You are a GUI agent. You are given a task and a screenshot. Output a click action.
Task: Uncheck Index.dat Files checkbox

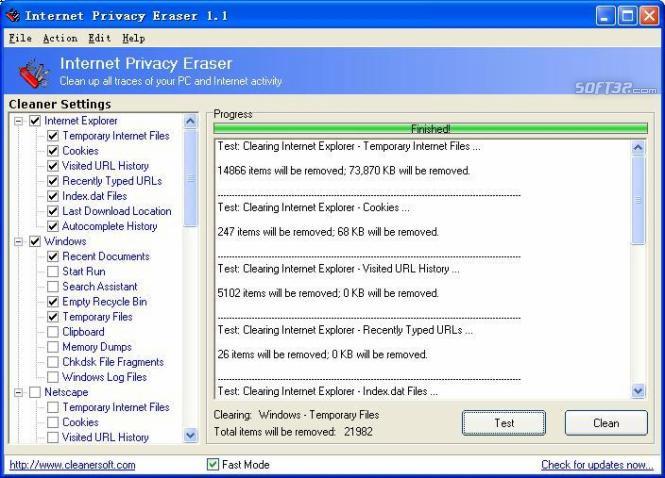(x=53, y=196)
